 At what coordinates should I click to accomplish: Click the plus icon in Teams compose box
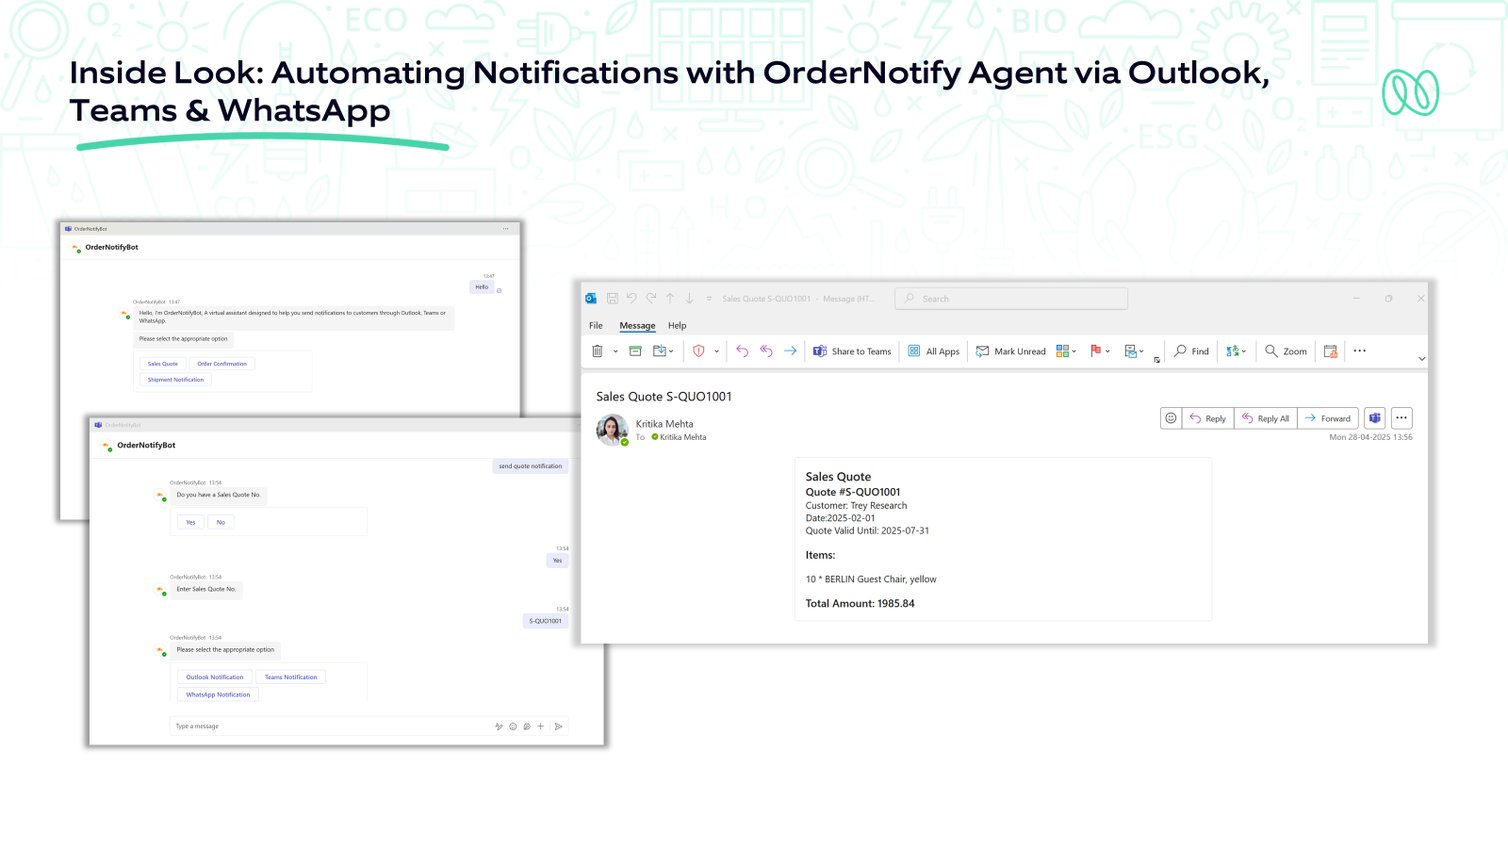click(541, 726)
